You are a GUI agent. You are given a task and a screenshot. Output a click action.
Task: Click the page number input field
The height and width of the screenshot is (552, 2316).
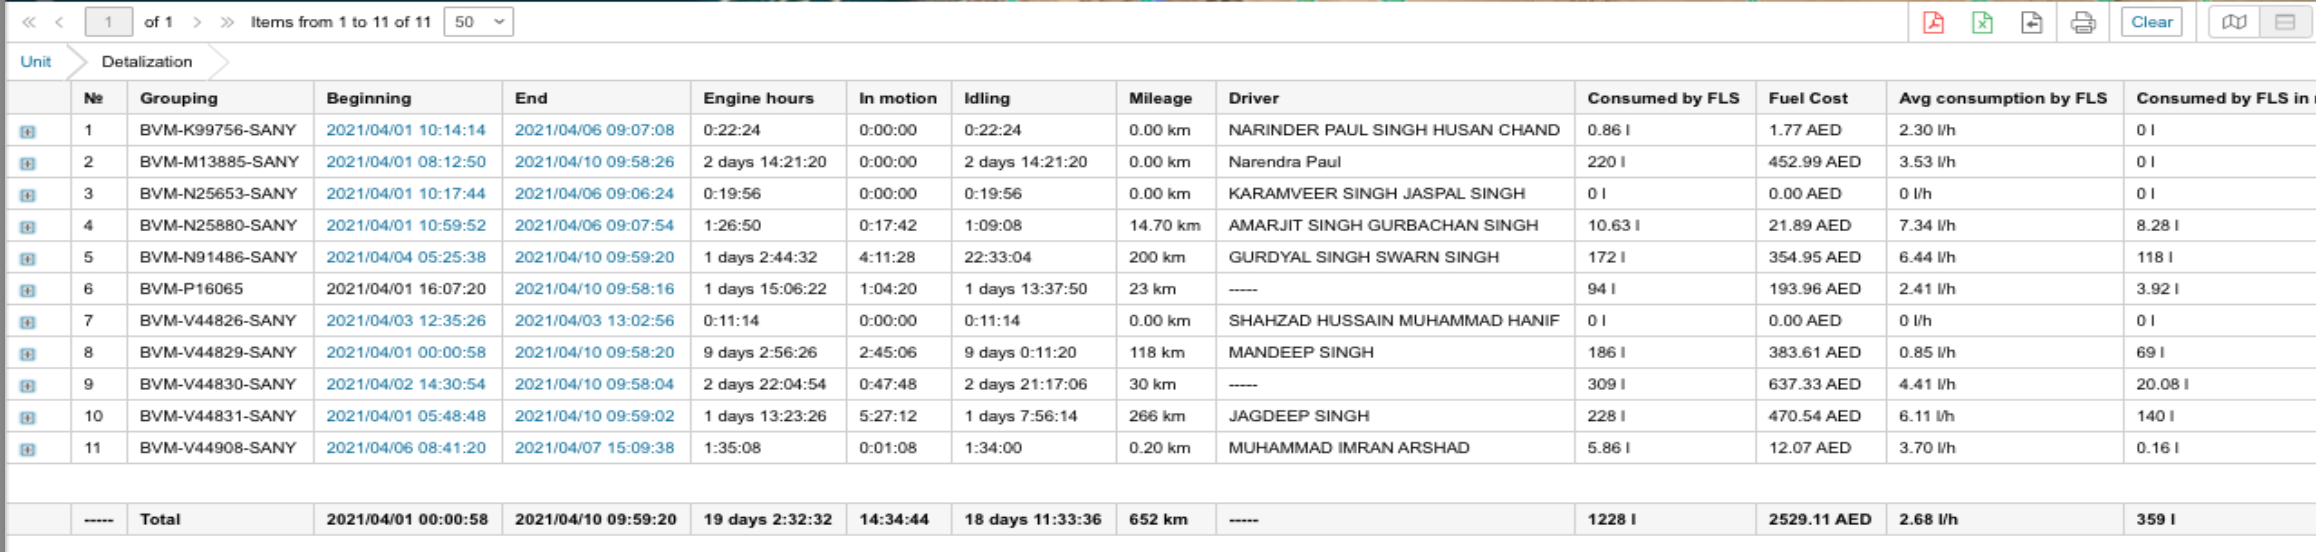[x=108, y=22]
